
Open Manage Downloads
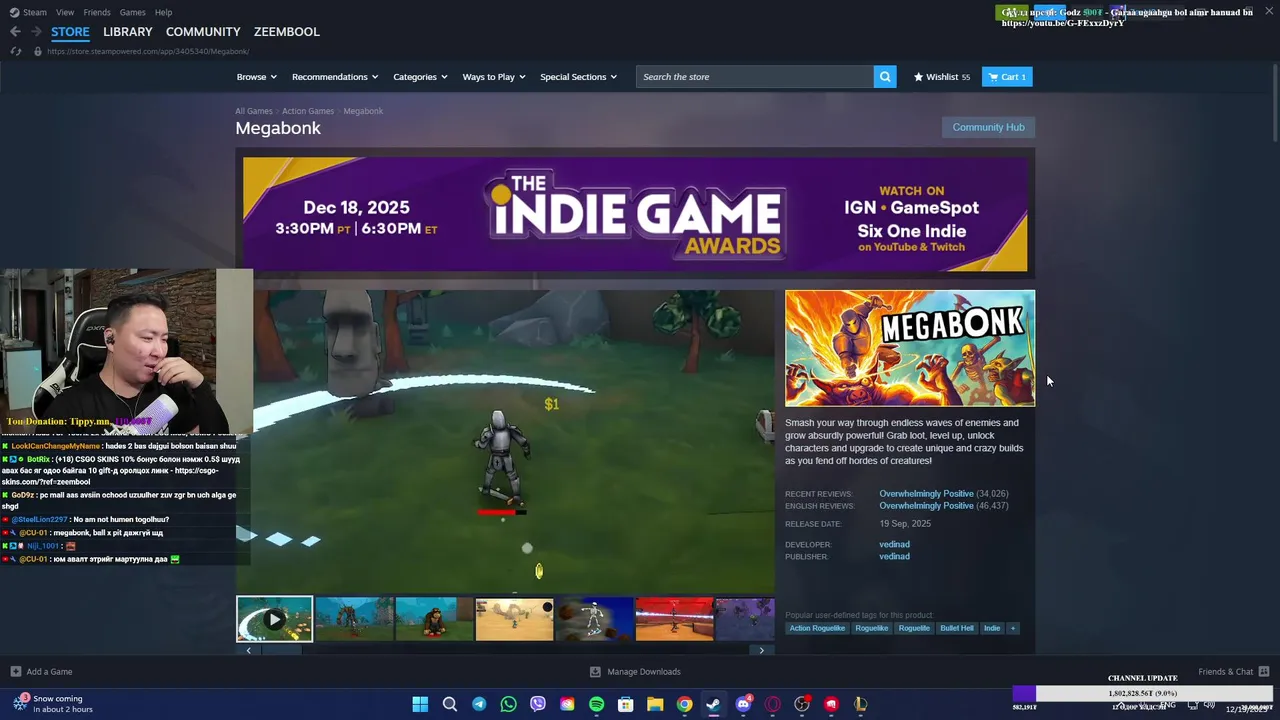[x=635, y=672]
